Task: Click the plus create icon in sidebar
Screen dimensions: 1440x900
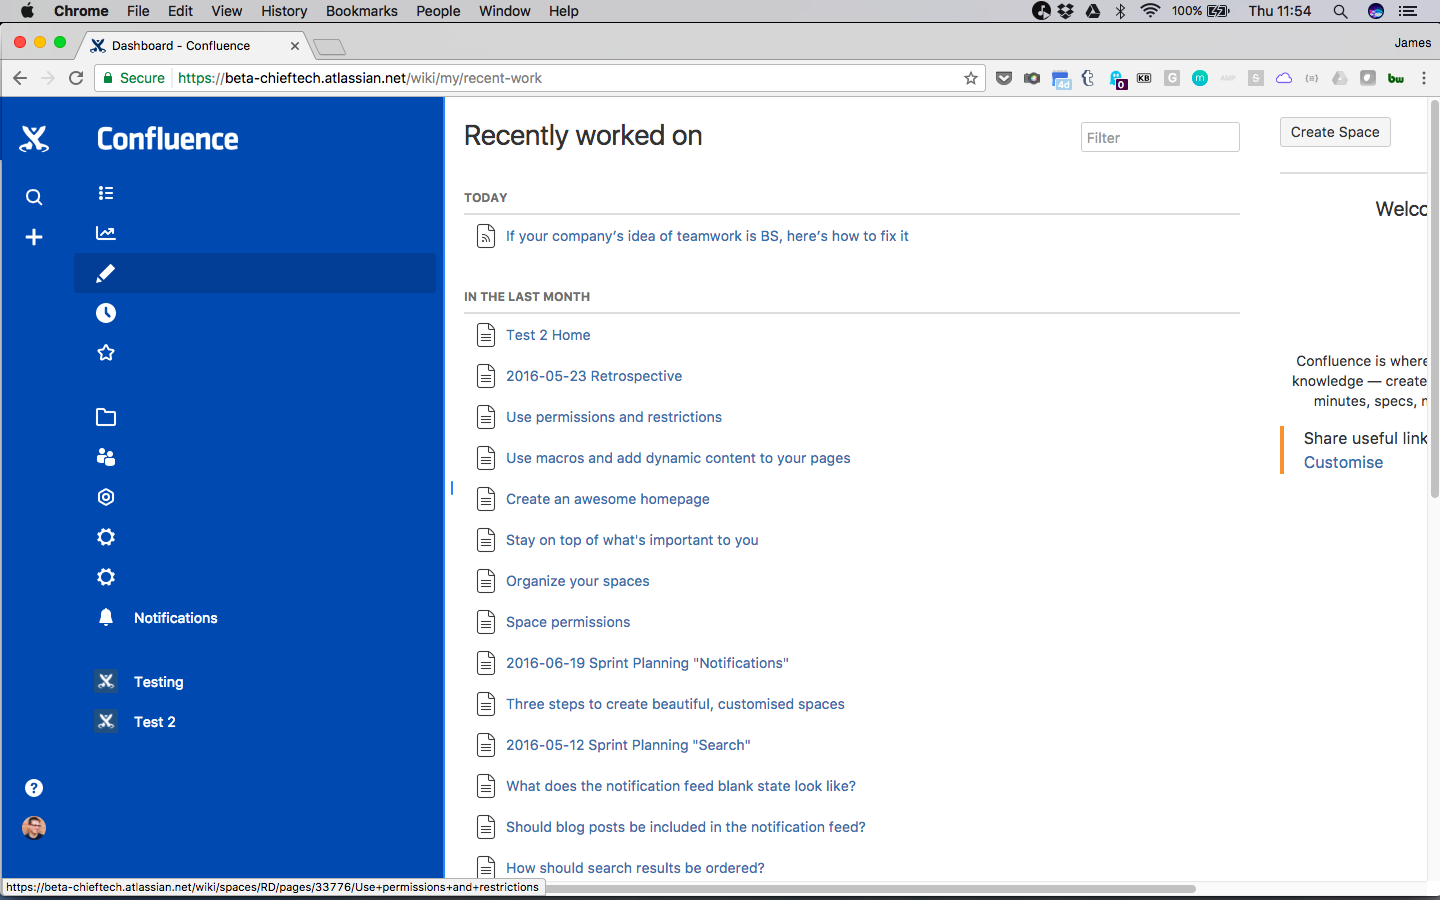Action: (34, 237)
